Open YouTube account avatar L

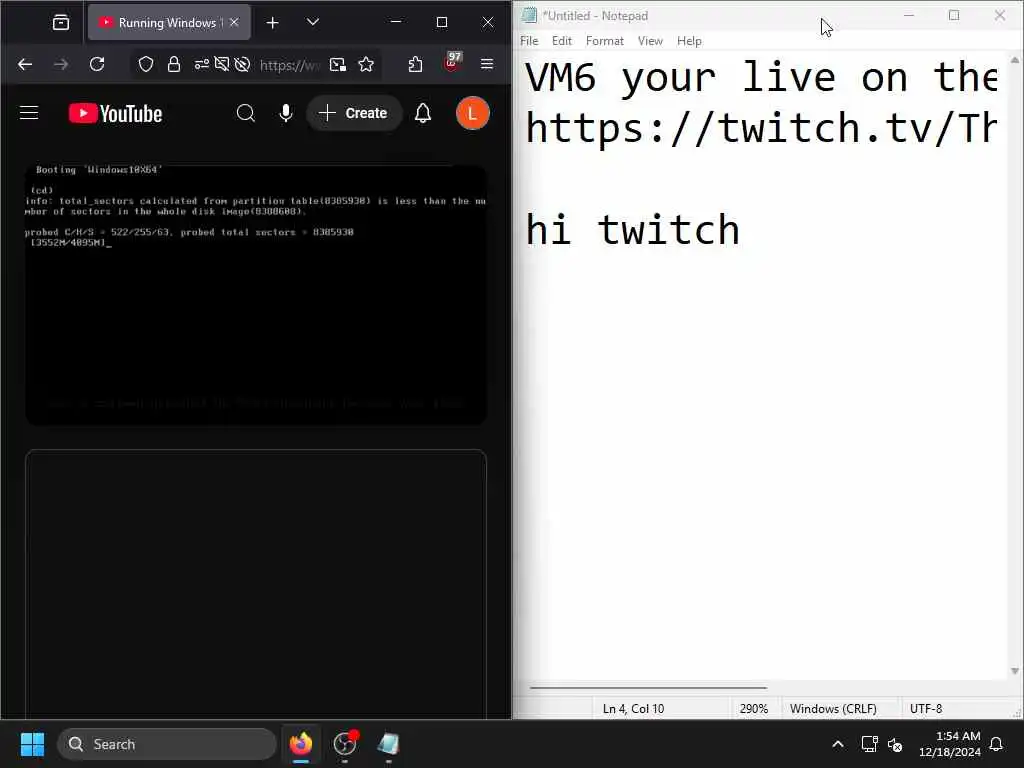pos(472,113)
